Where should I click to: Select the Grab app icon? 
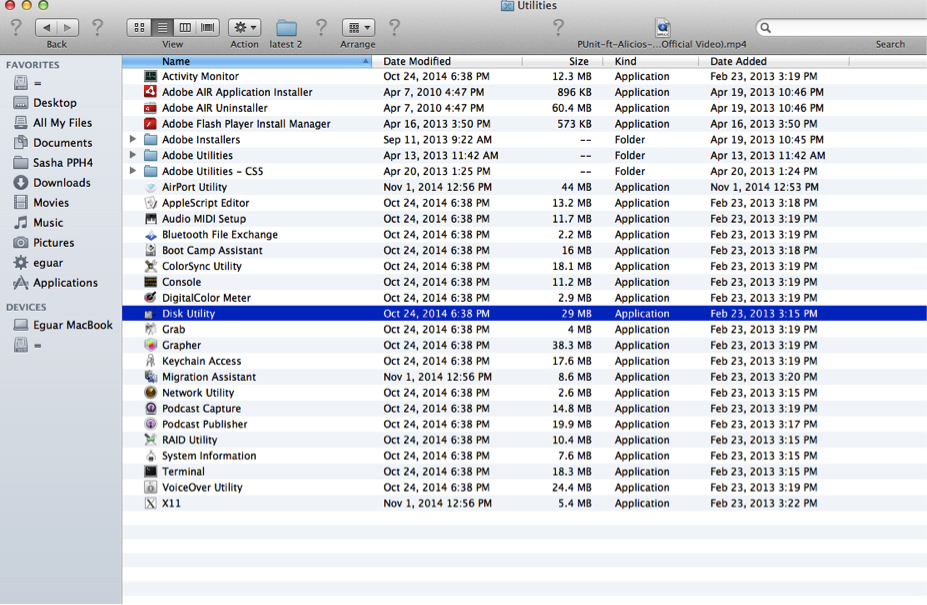pos(151,329)
